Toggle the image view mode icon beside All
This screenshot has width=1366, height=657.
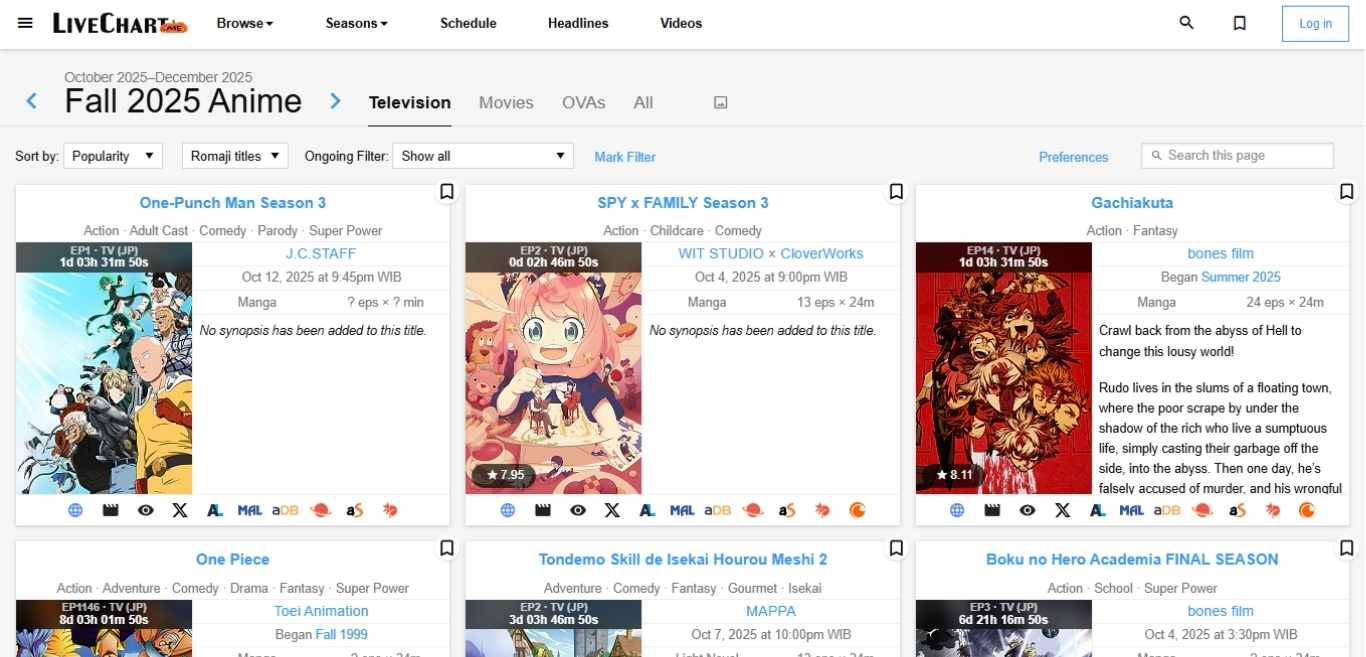click(x=720, y=102)
